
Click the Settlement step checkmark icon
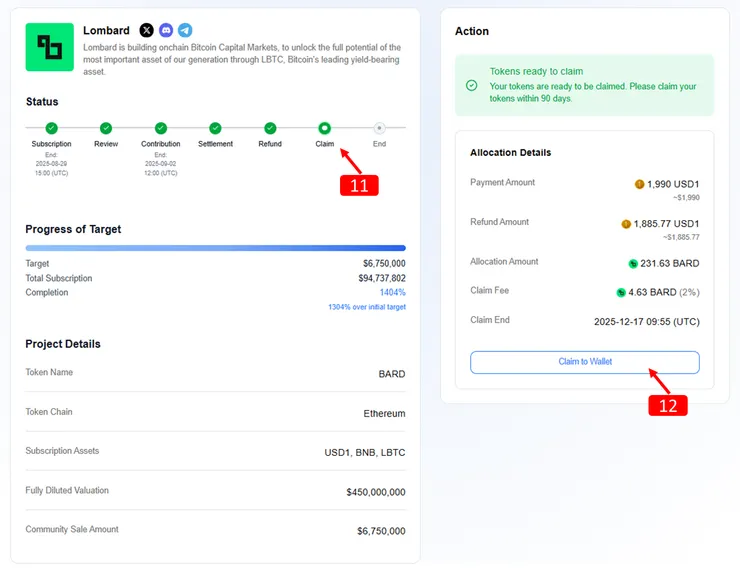click(215, 128)
